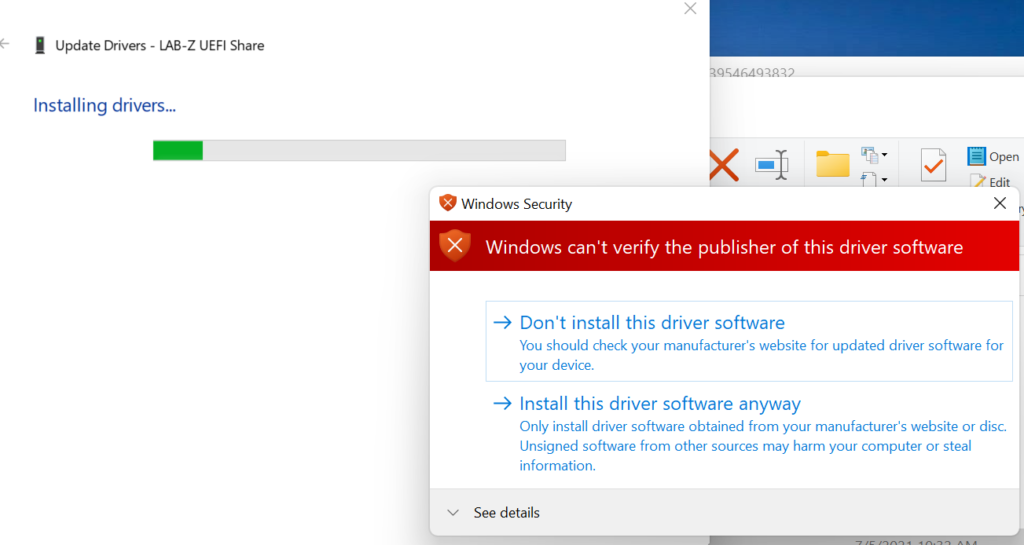
Task: Click the red Delete X icon in Explorer
Action: coord(724,165)
